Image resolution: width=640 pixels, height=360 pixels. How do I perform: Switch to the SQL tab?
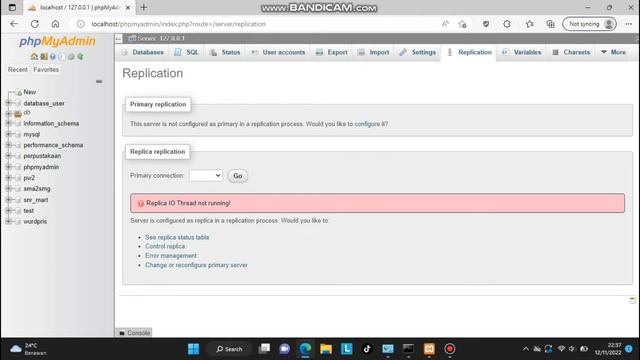[x=187, y=52]
